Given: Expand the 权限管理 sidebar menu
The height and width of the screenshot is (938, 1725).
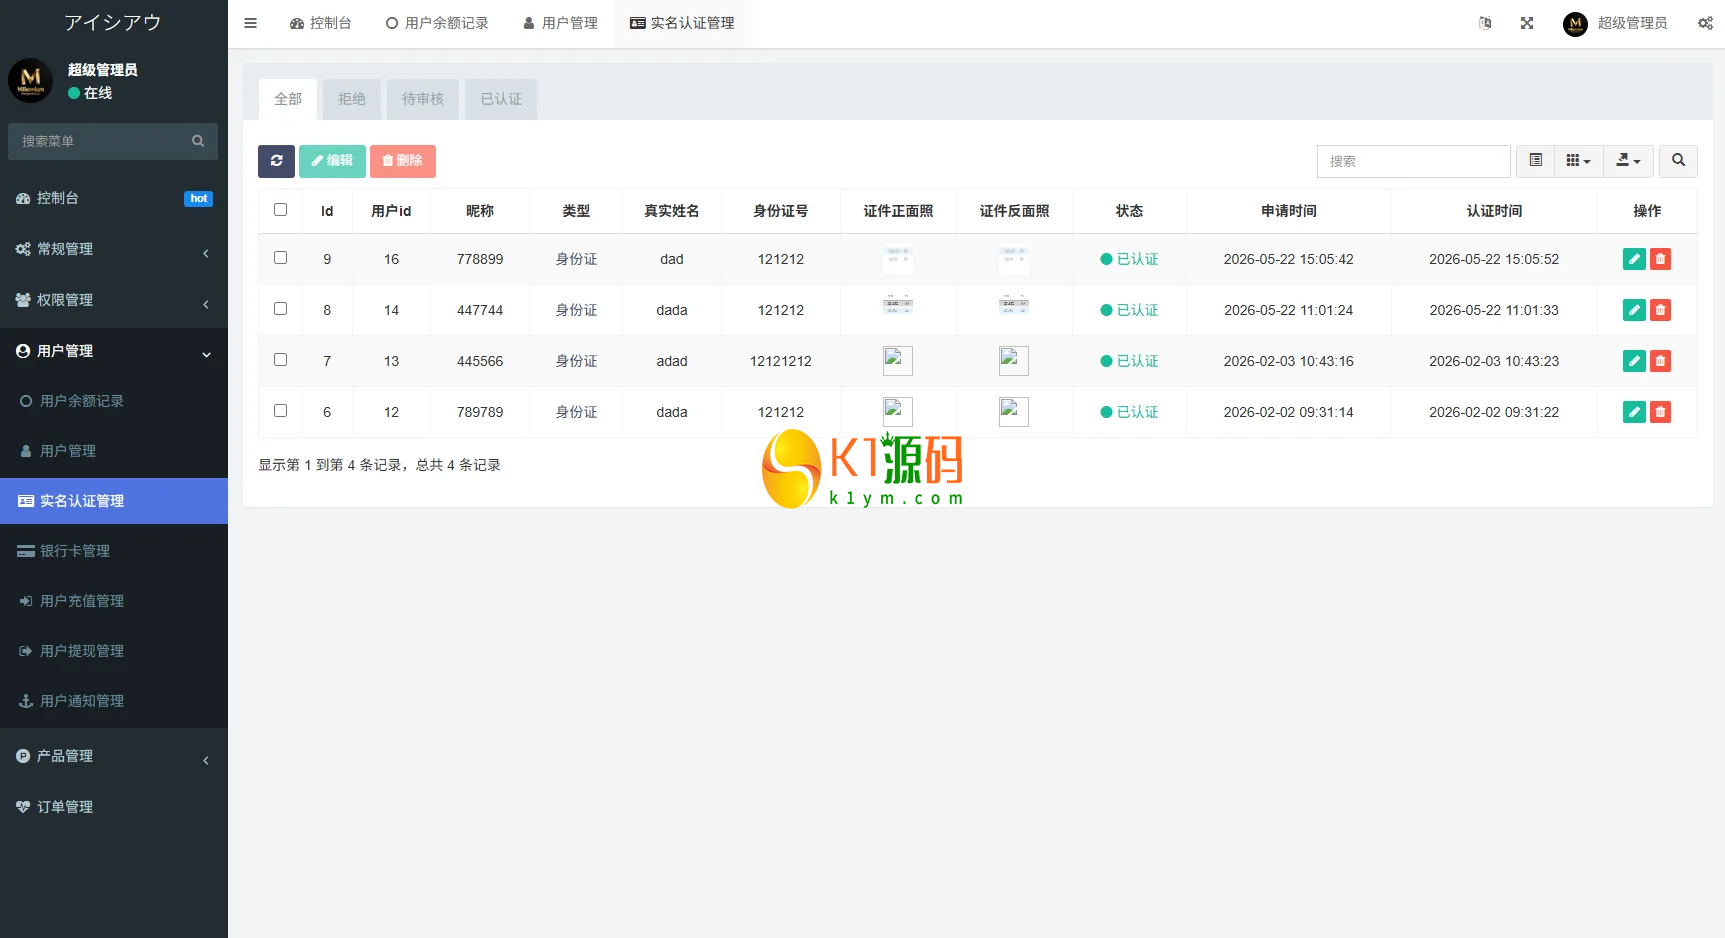Looking at the screenshot, I should (x=114, y=300).
